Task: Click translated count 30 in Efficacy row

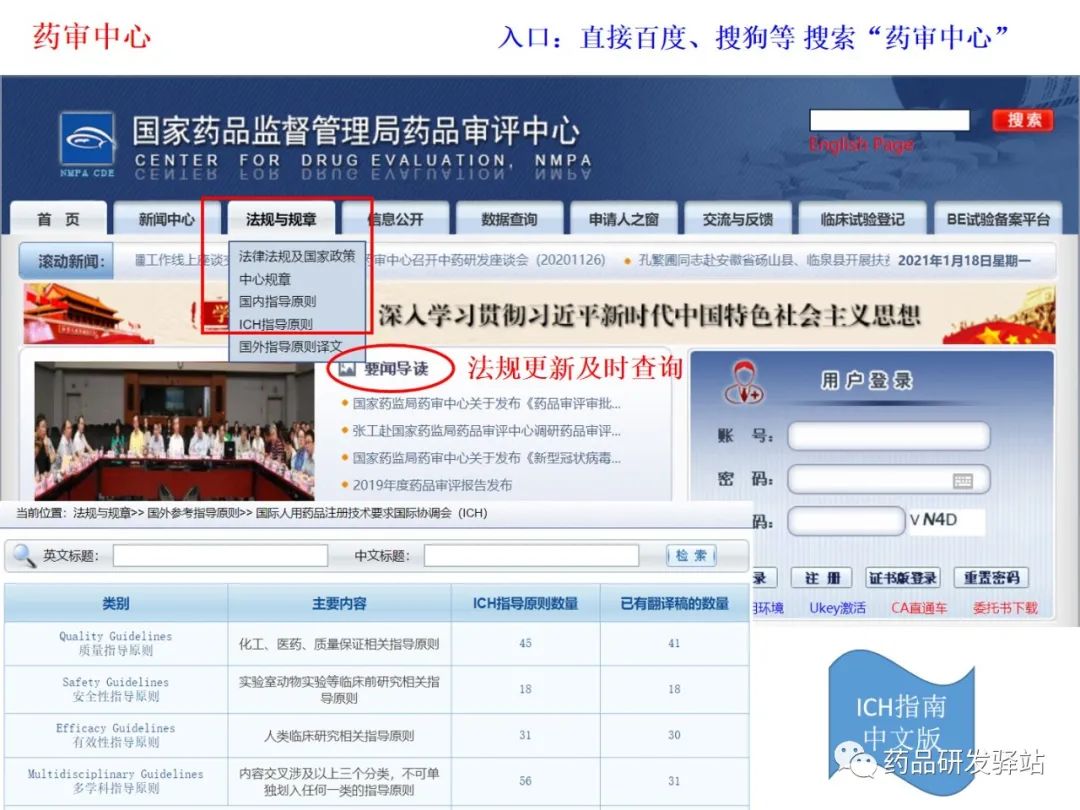Action: [x=674, y=735]
